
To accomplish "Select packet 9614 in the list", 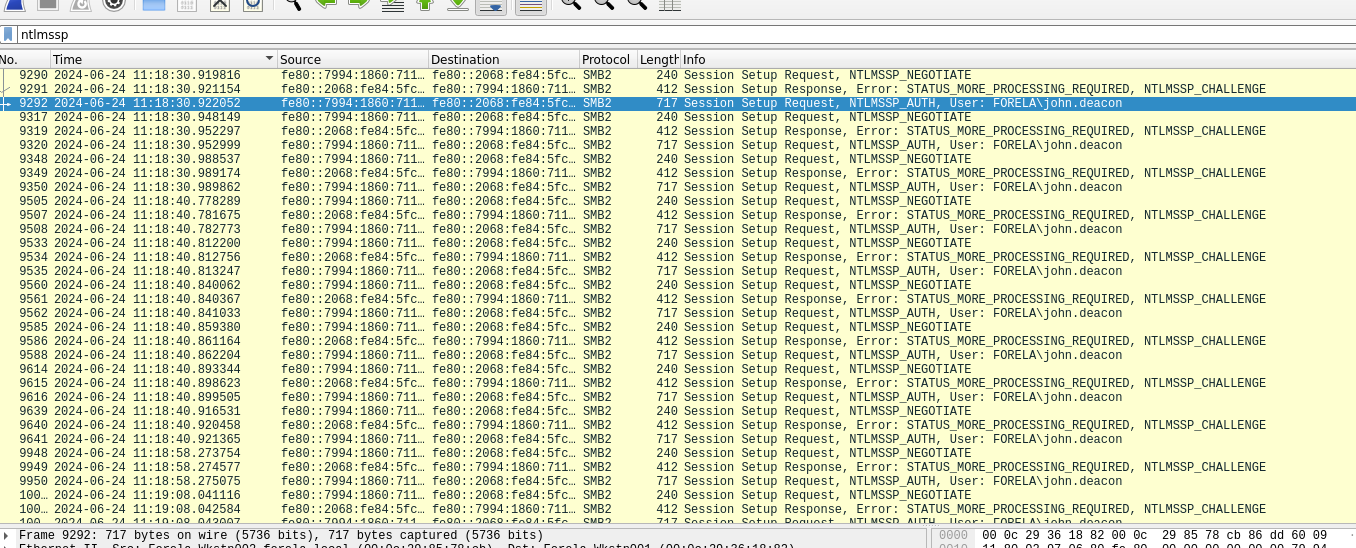I will [678, 369].
